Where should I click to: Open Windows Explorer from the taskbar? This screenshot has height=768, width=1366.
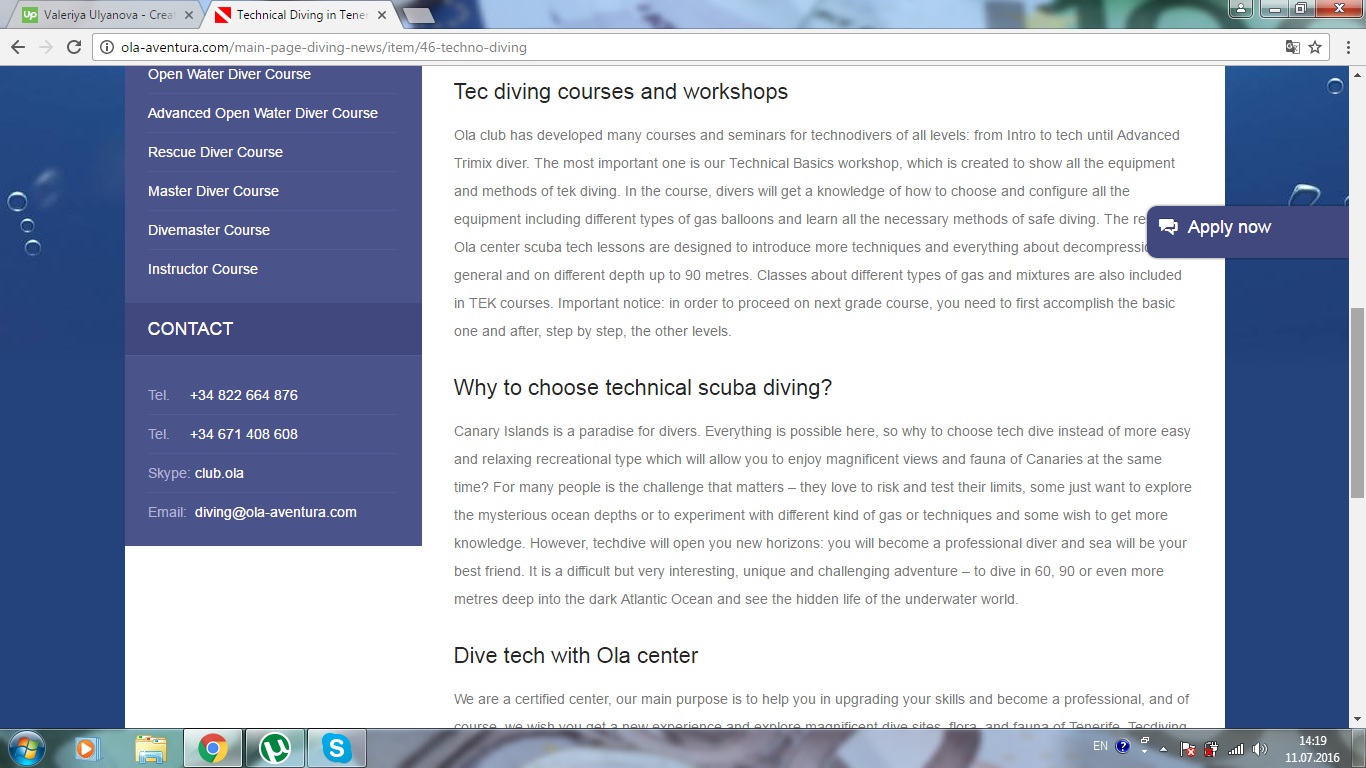click(x=150, y=748)
